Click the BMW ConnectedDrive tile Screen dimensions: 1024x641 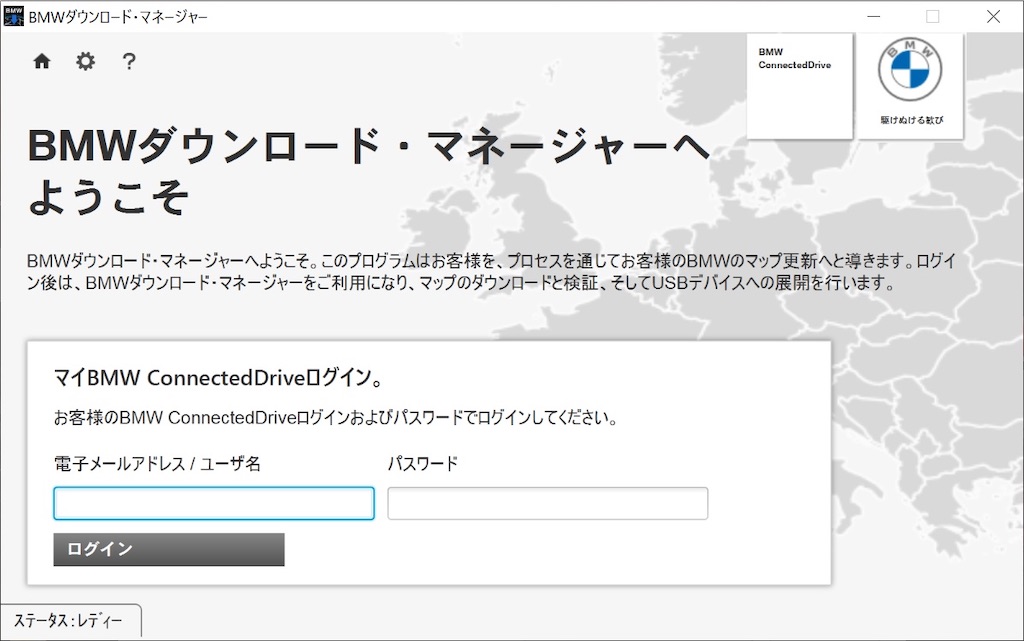point(798,84)
